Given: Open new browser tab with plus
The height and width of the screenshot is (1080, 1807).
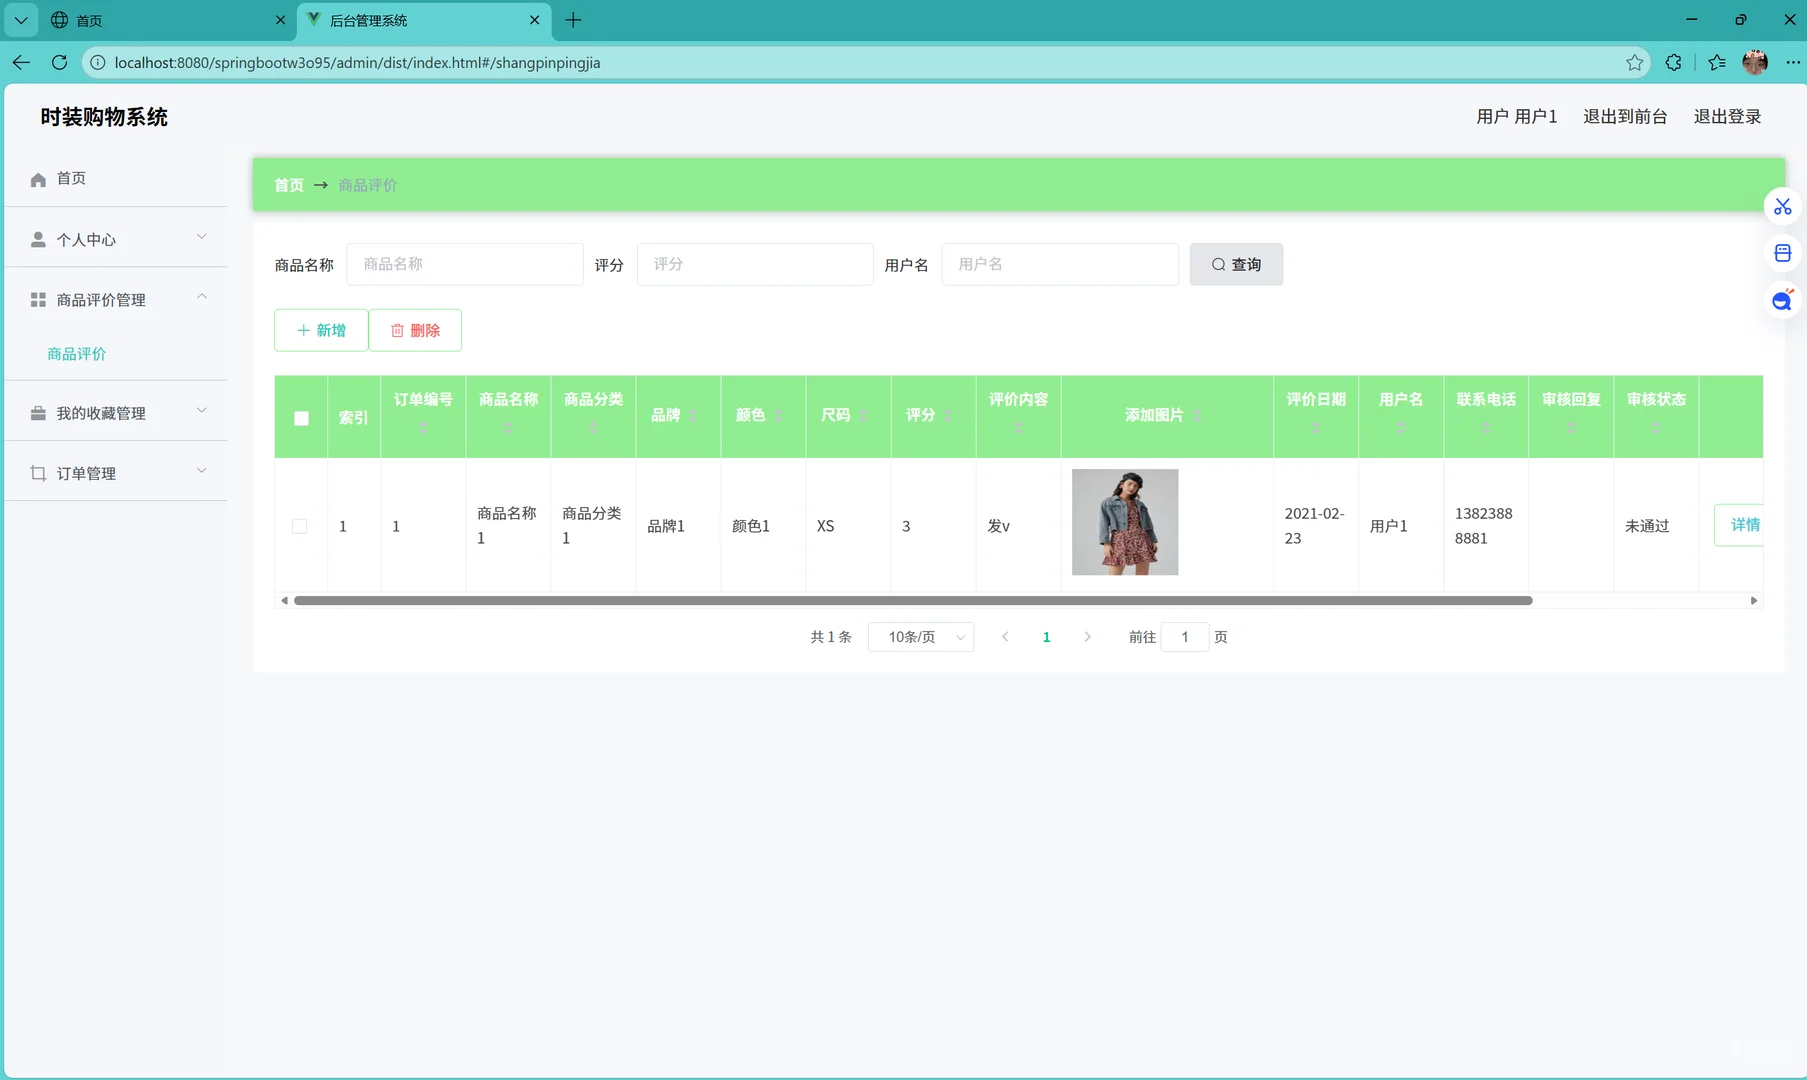Looking at the screenshot, I should (573, 20).
